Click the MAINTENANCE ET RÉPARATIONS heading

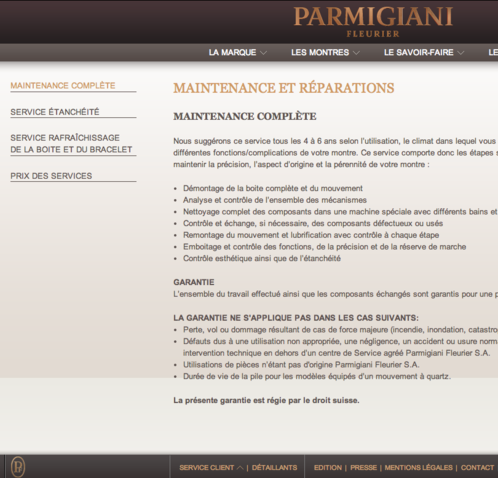pyautogui.click(x=284, y=88)
